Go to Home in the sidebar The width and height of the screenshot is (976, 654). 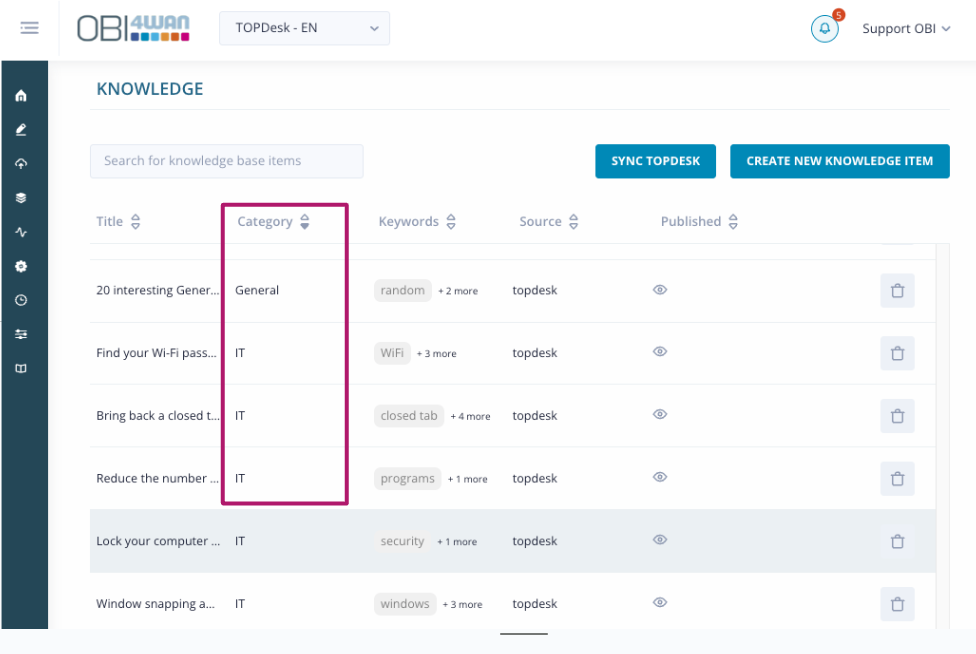21,95
